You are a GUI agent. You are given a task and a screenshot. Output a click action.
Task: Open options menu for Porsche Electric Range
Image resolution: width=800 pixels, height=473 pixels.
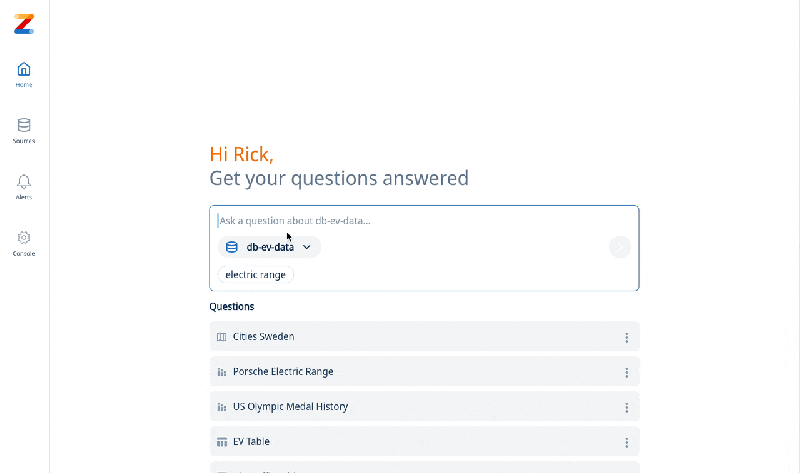click(627, 372)
